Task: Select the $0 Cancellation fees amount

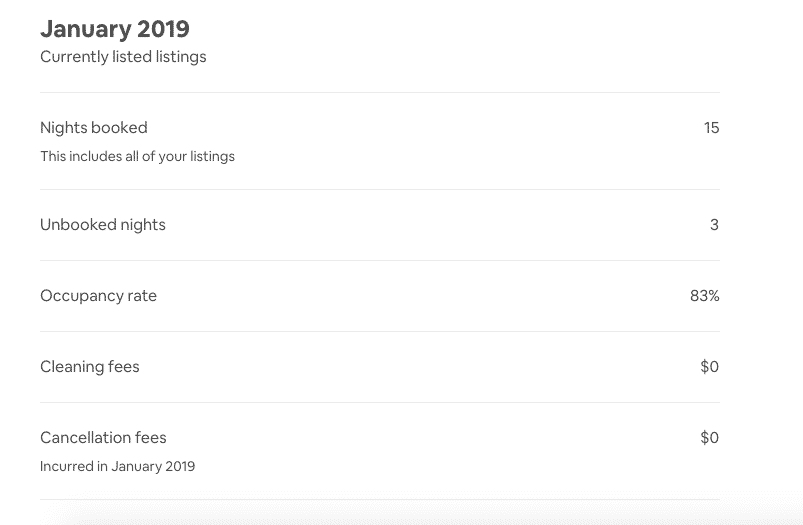Action: tap(710, 438)
